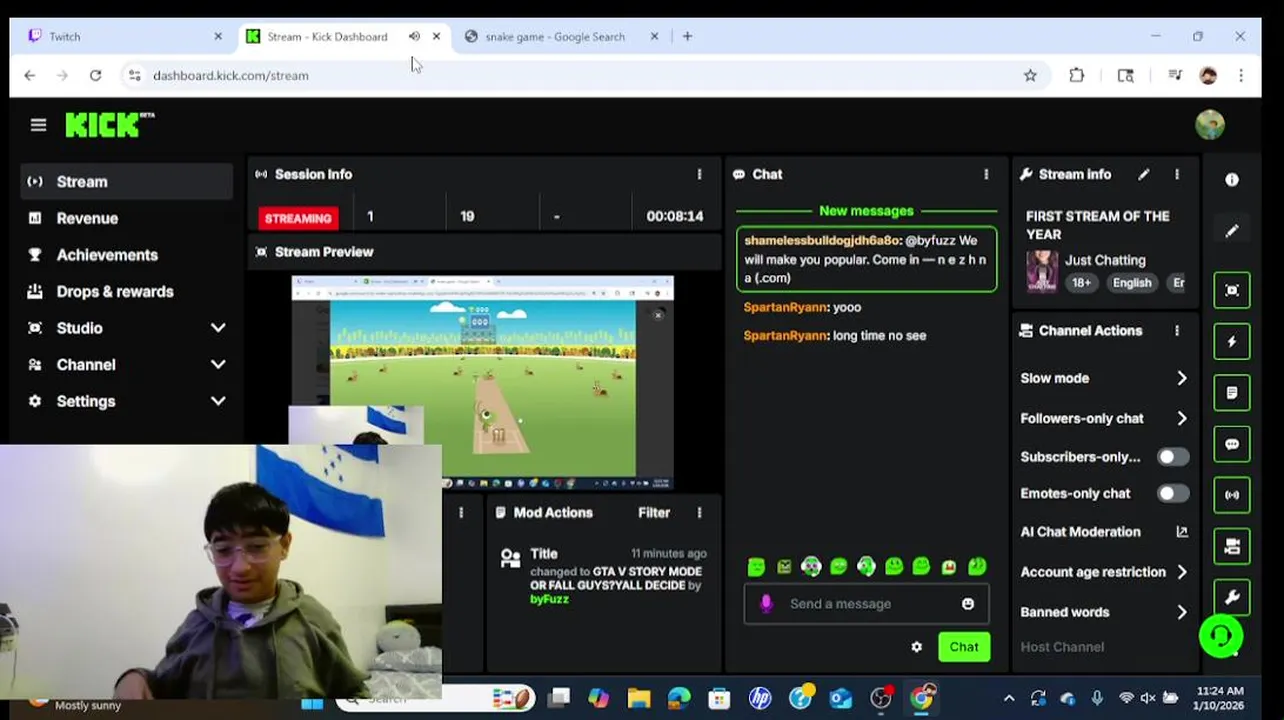This screenshot has height=720, width=1284.
Task: Open emoji picker in message box
Action: coord(968,604)
